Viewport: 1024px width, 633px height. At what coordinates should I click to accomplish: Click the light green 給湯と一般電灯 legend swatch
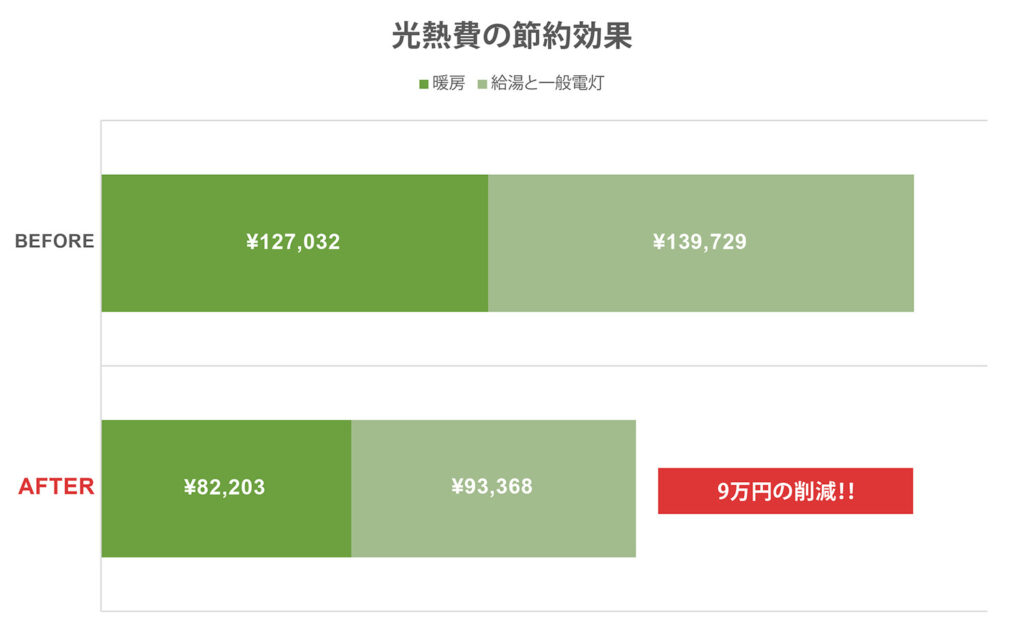point(481,84)
